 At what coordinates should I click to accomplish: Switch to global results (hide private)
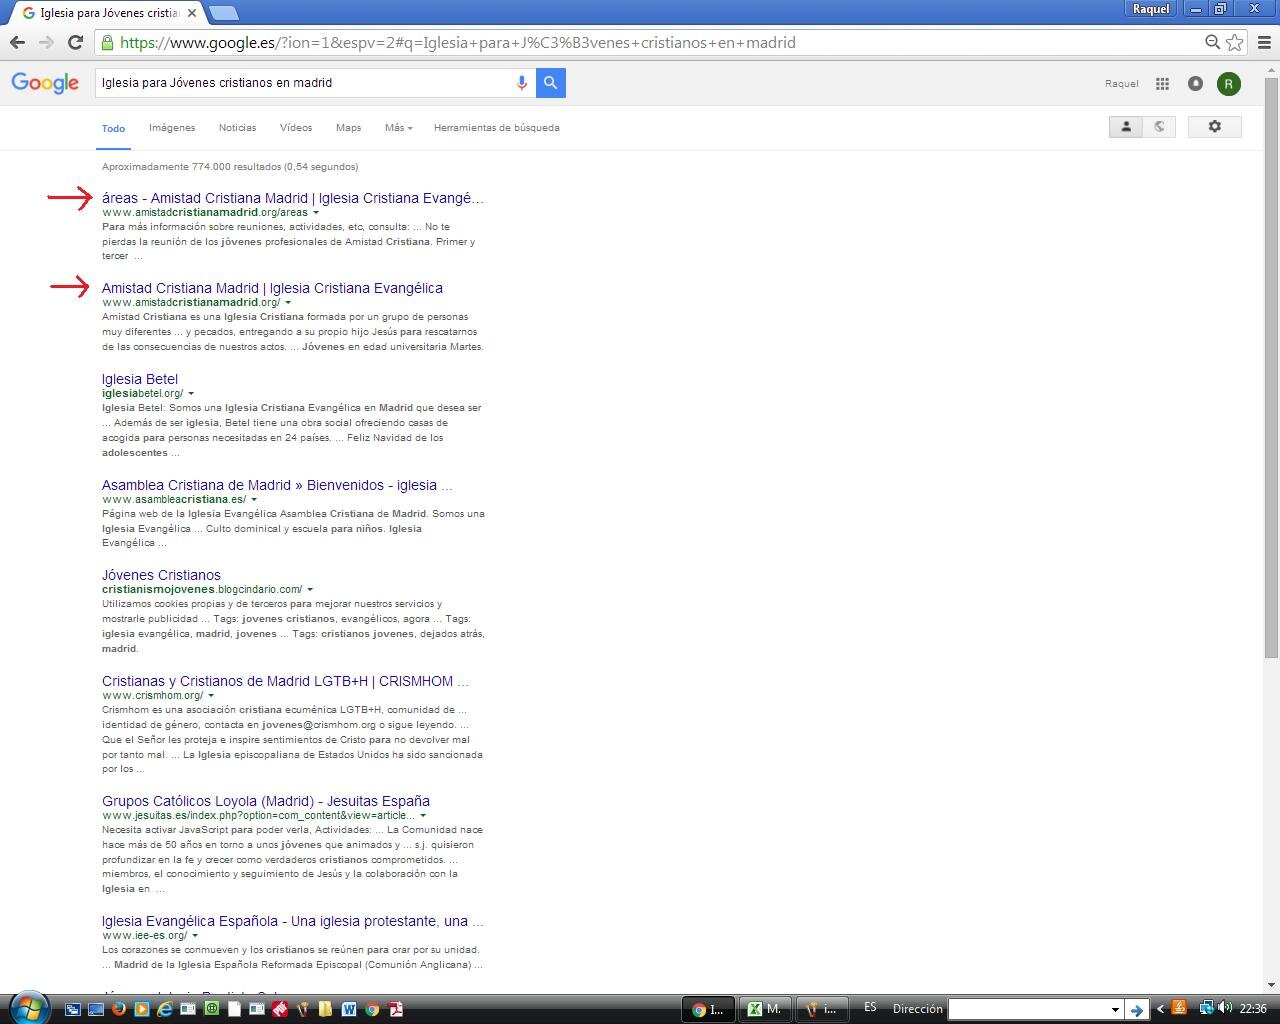coord(1159,127)
